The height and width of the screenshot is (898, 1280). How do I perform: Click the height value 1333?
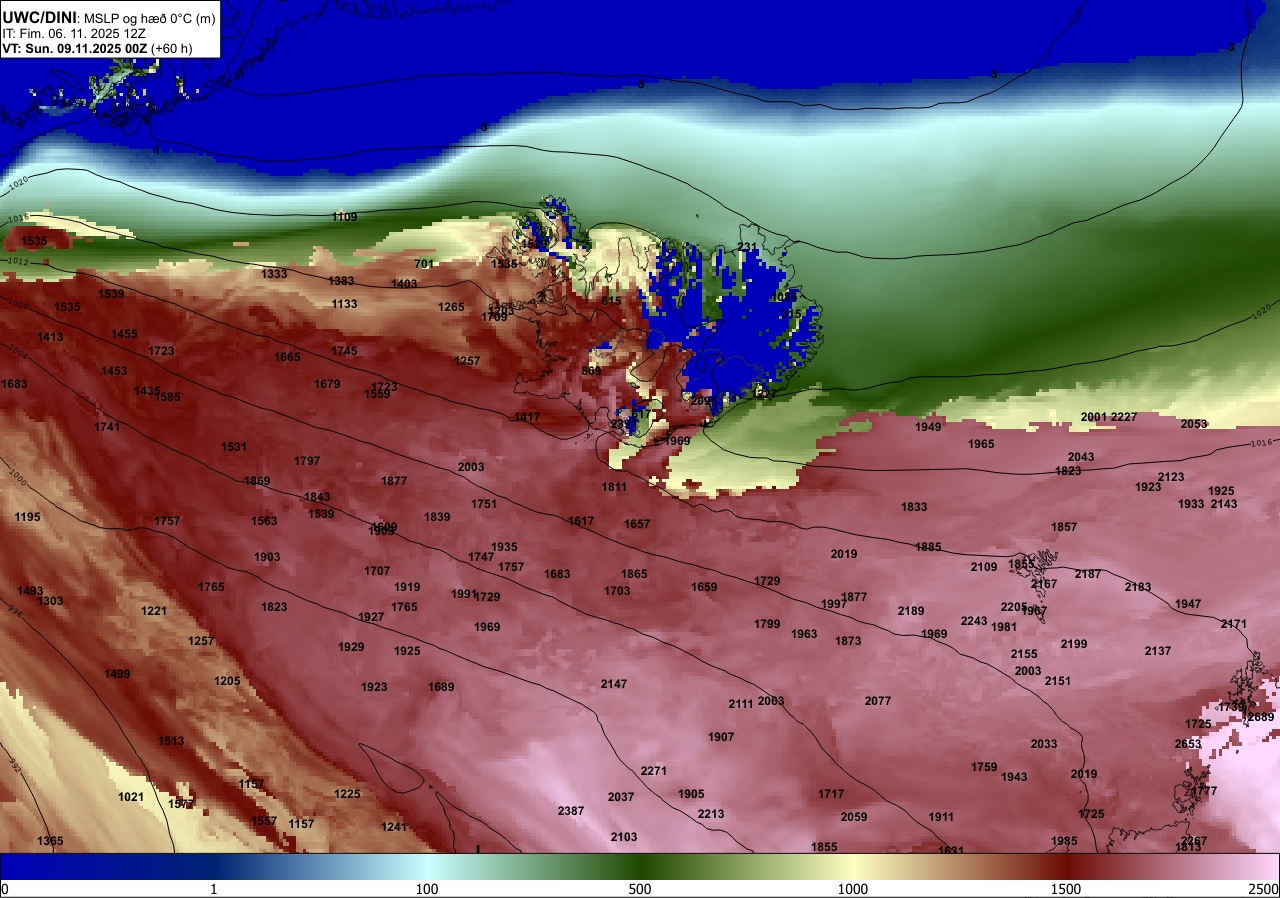pyautogui.click(x=274, y=274)
